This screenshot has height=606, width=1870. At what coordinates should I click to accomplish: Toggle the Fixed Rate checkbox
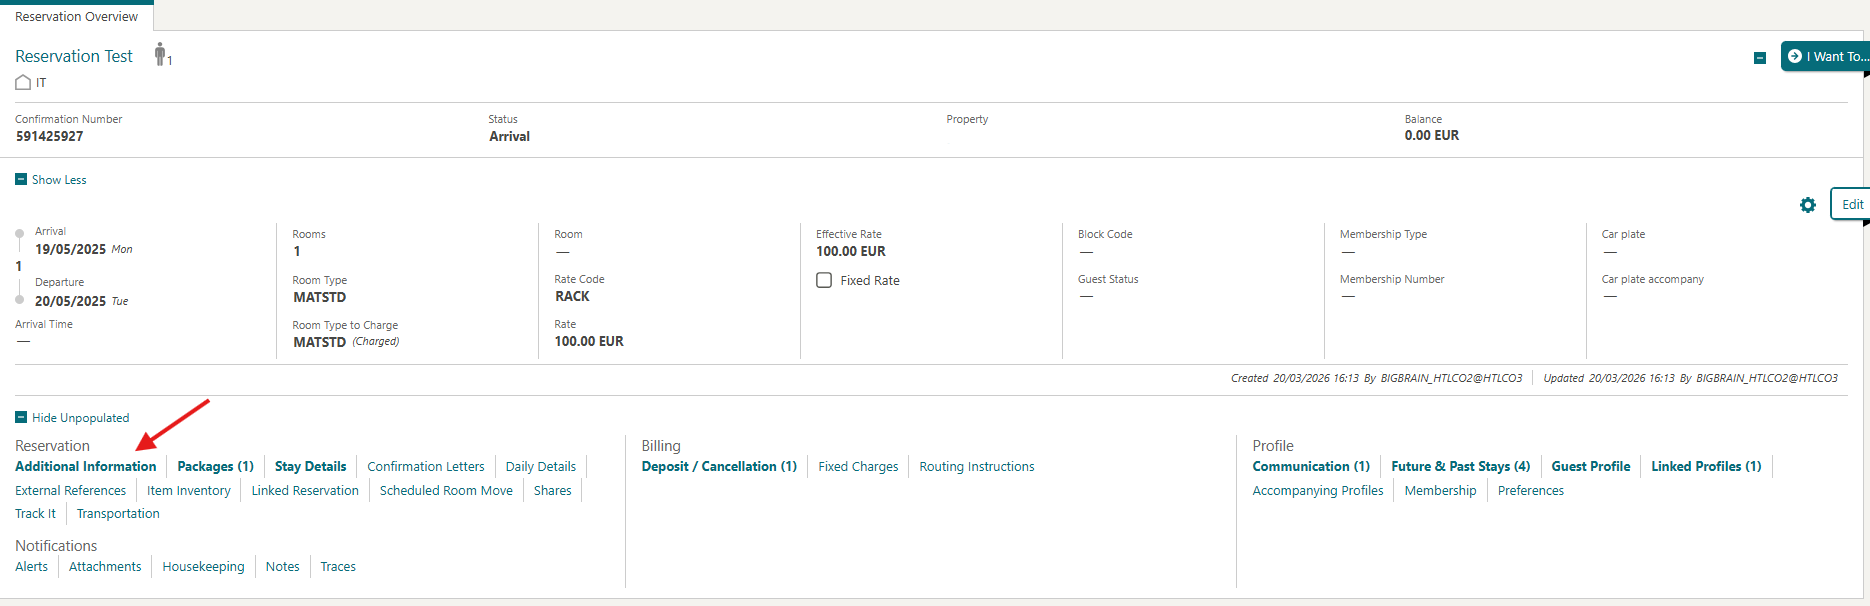[x=824, y=281]
